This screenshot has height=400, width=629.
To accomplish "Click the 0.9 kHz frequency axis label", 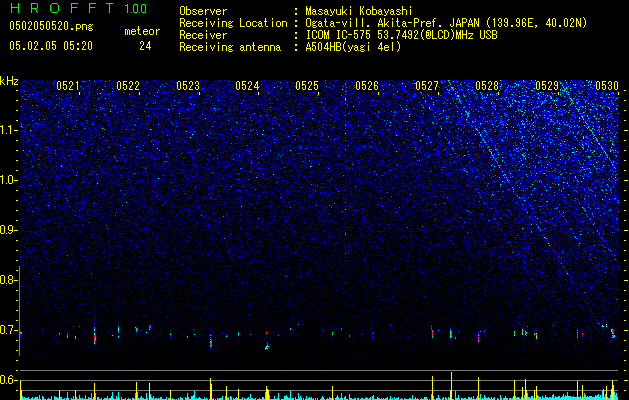I will [9, 230].
